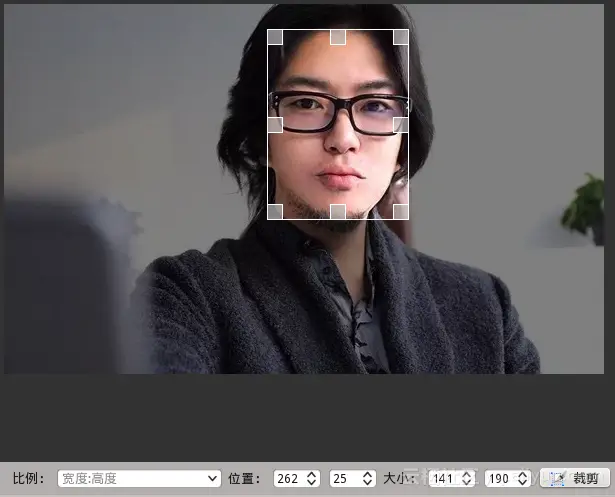
Task: Click the bottom-left crop selection handle
Action: (275, 211)
